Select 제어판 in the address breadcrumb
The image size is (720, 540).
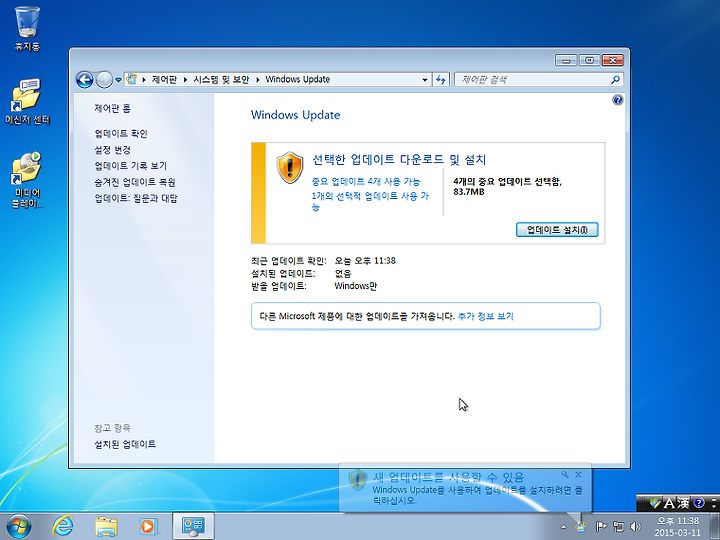(x=164, y=79)
